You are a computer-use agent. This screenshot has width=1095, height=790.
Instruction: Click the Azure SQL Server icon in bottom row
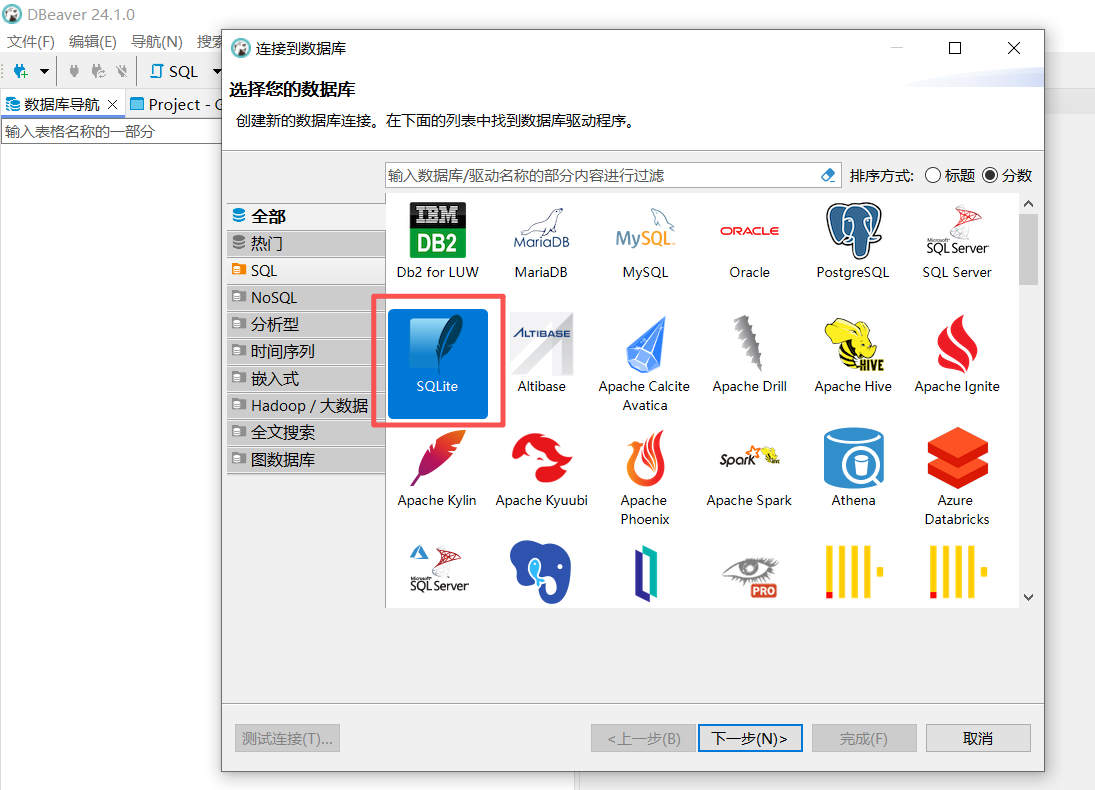point(439,569)
